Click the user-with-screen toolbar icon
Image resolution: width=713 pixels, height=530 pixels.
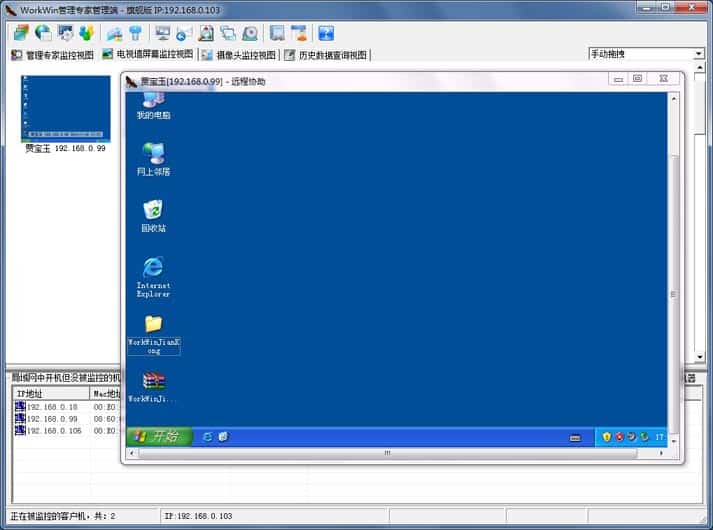coord(299,33)
